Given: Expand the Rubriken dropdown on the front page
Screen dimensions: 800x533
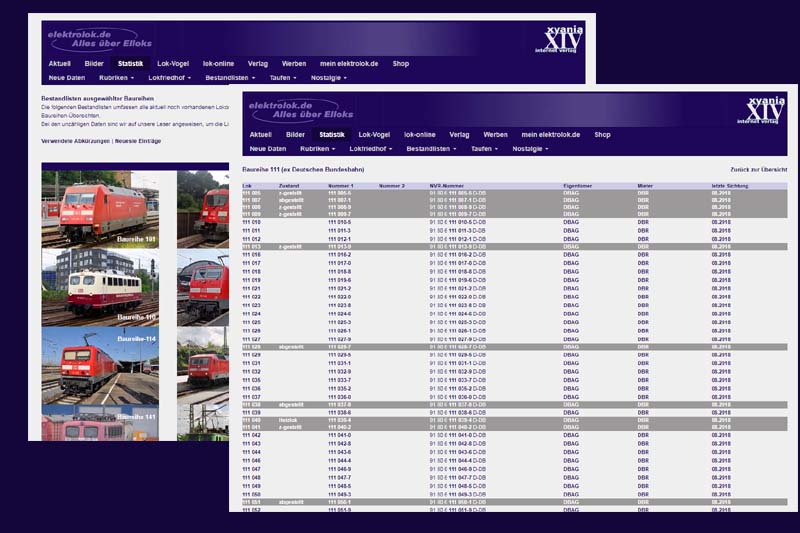Looking at the screenshot, I should click(x=320, y=148).
